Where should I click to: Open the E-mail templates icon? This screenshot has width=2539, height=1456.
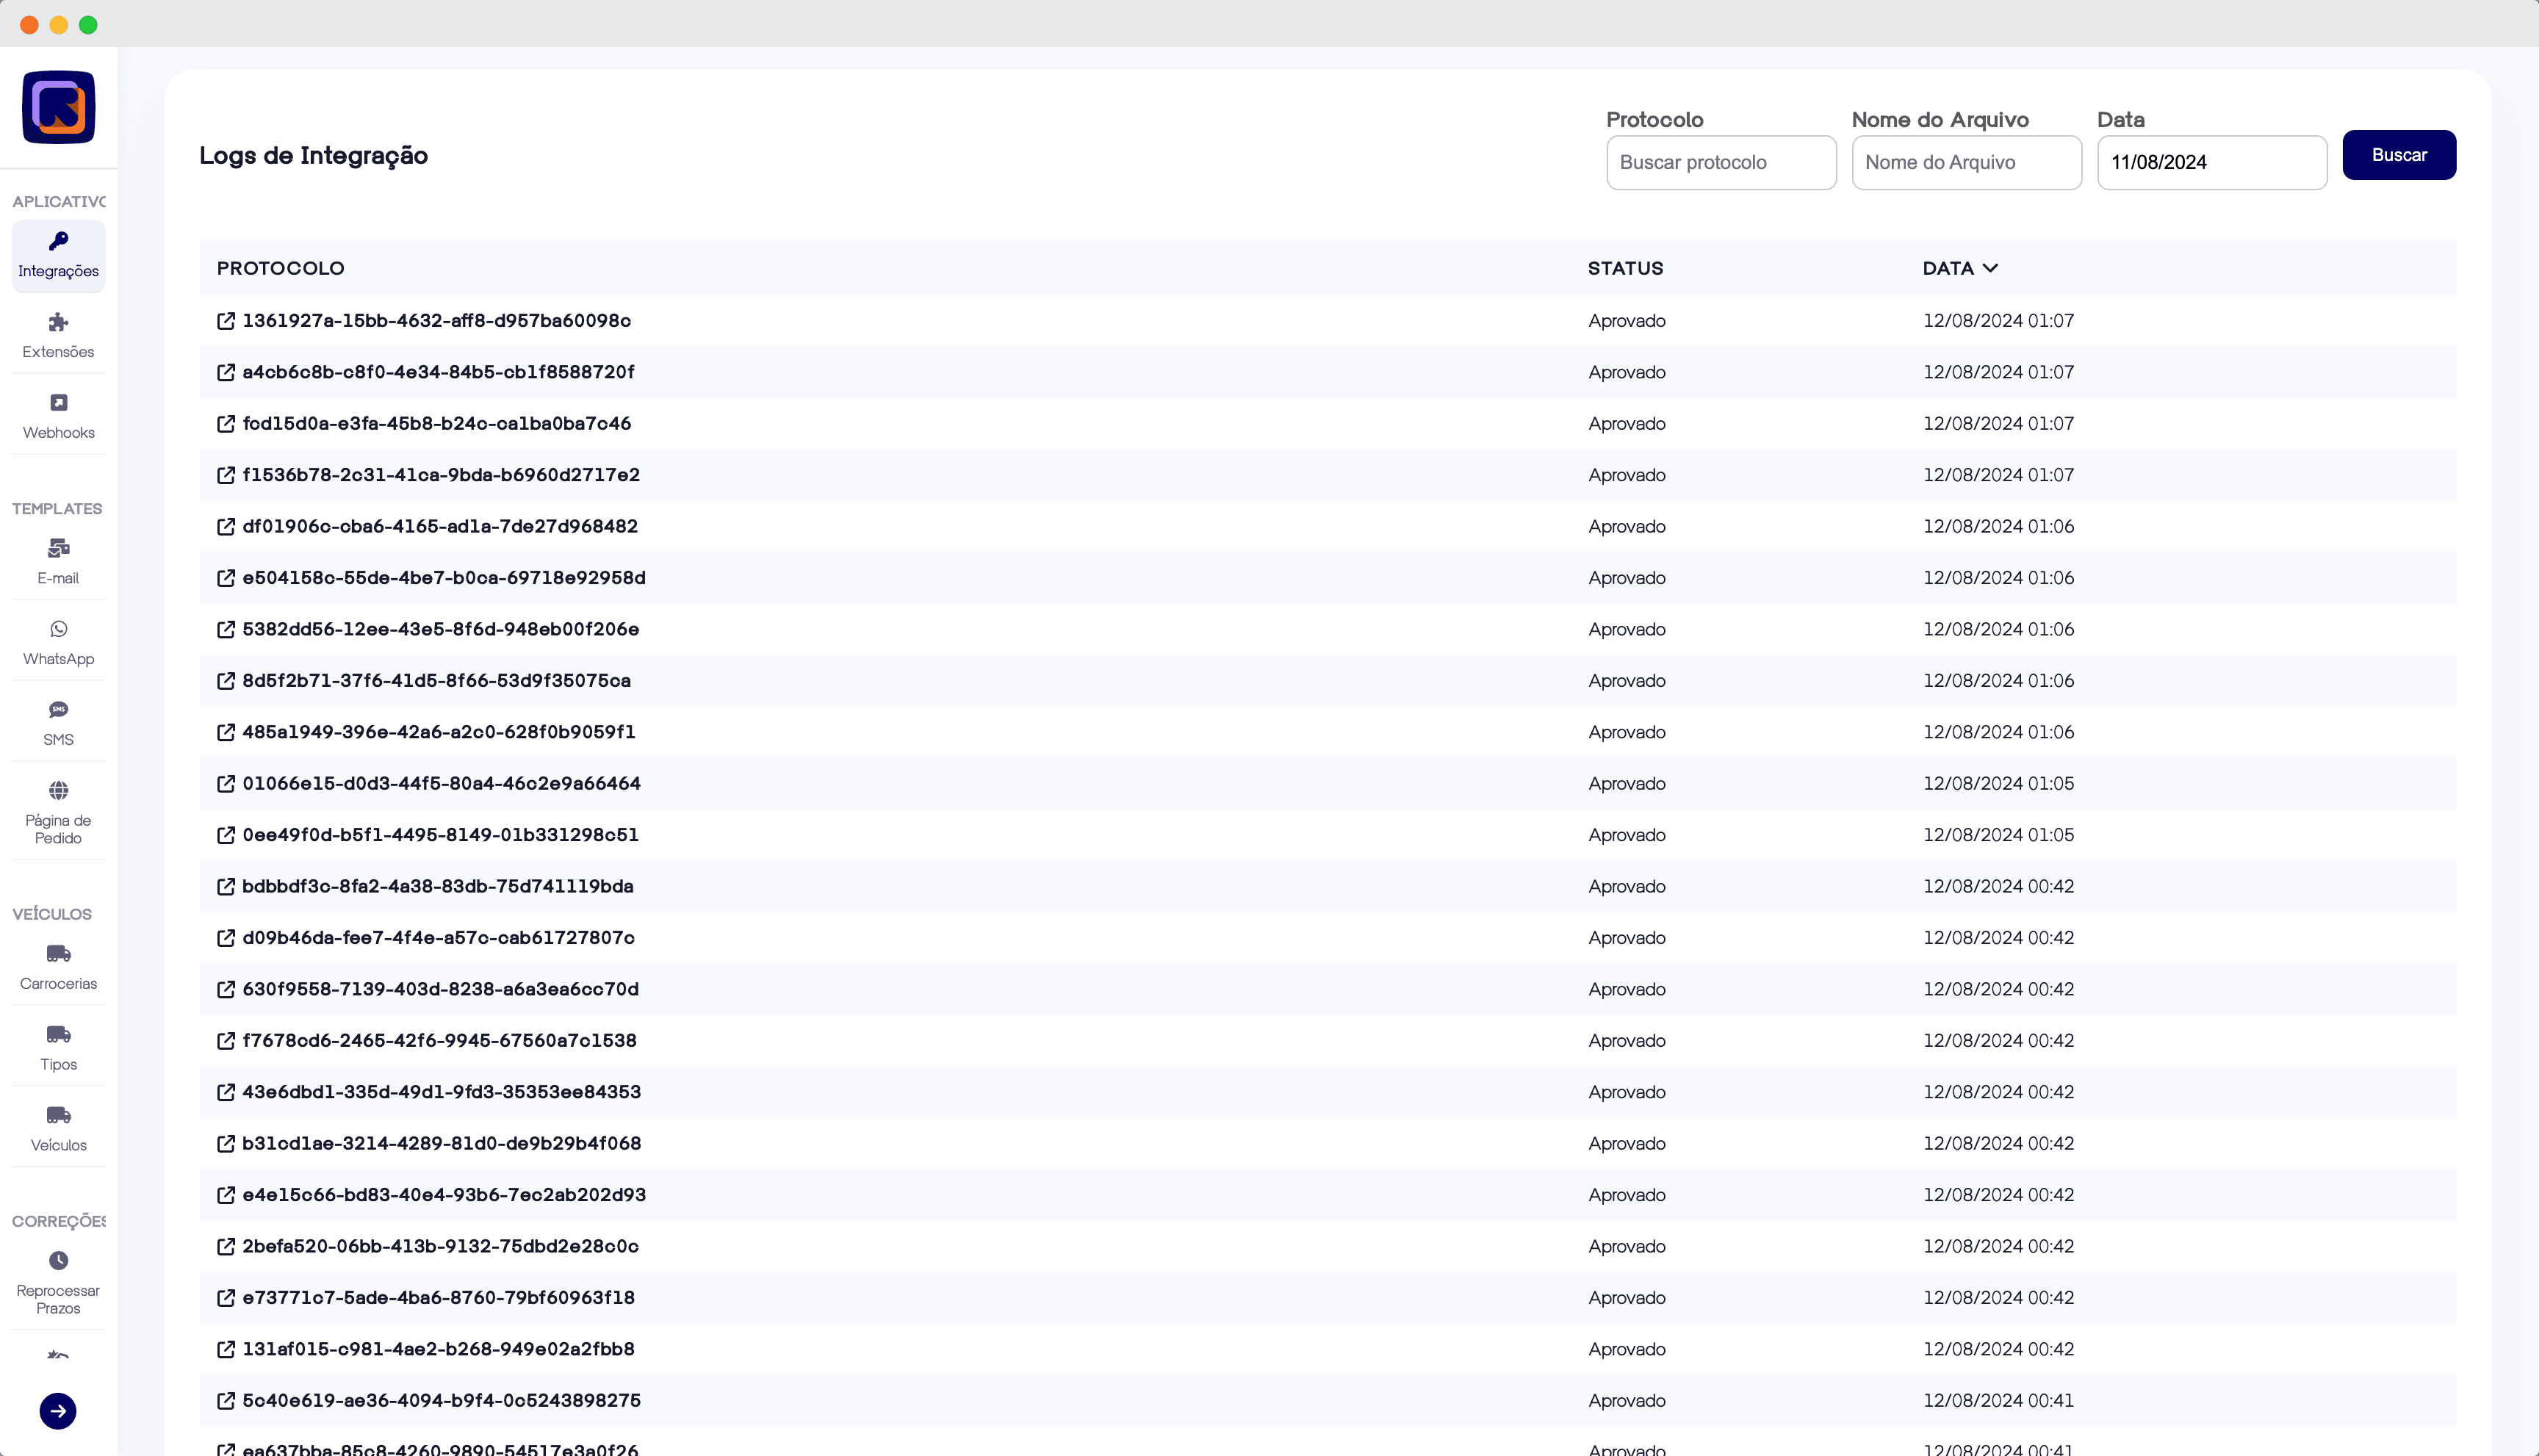tap(58, 548)
